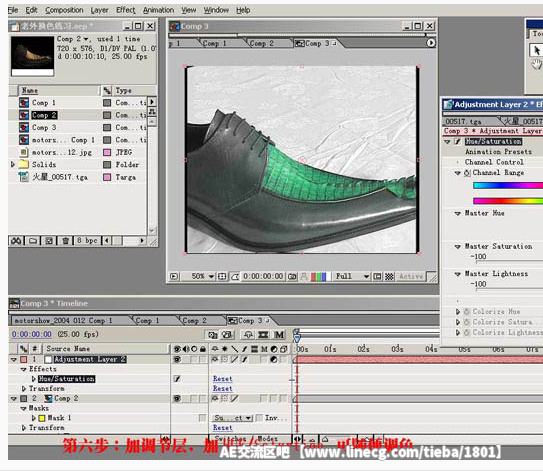This screenshot has width=543, height=471.
Task: Expand Colorize Hue in Effect Controls
Action: click(x=458, y=312)
